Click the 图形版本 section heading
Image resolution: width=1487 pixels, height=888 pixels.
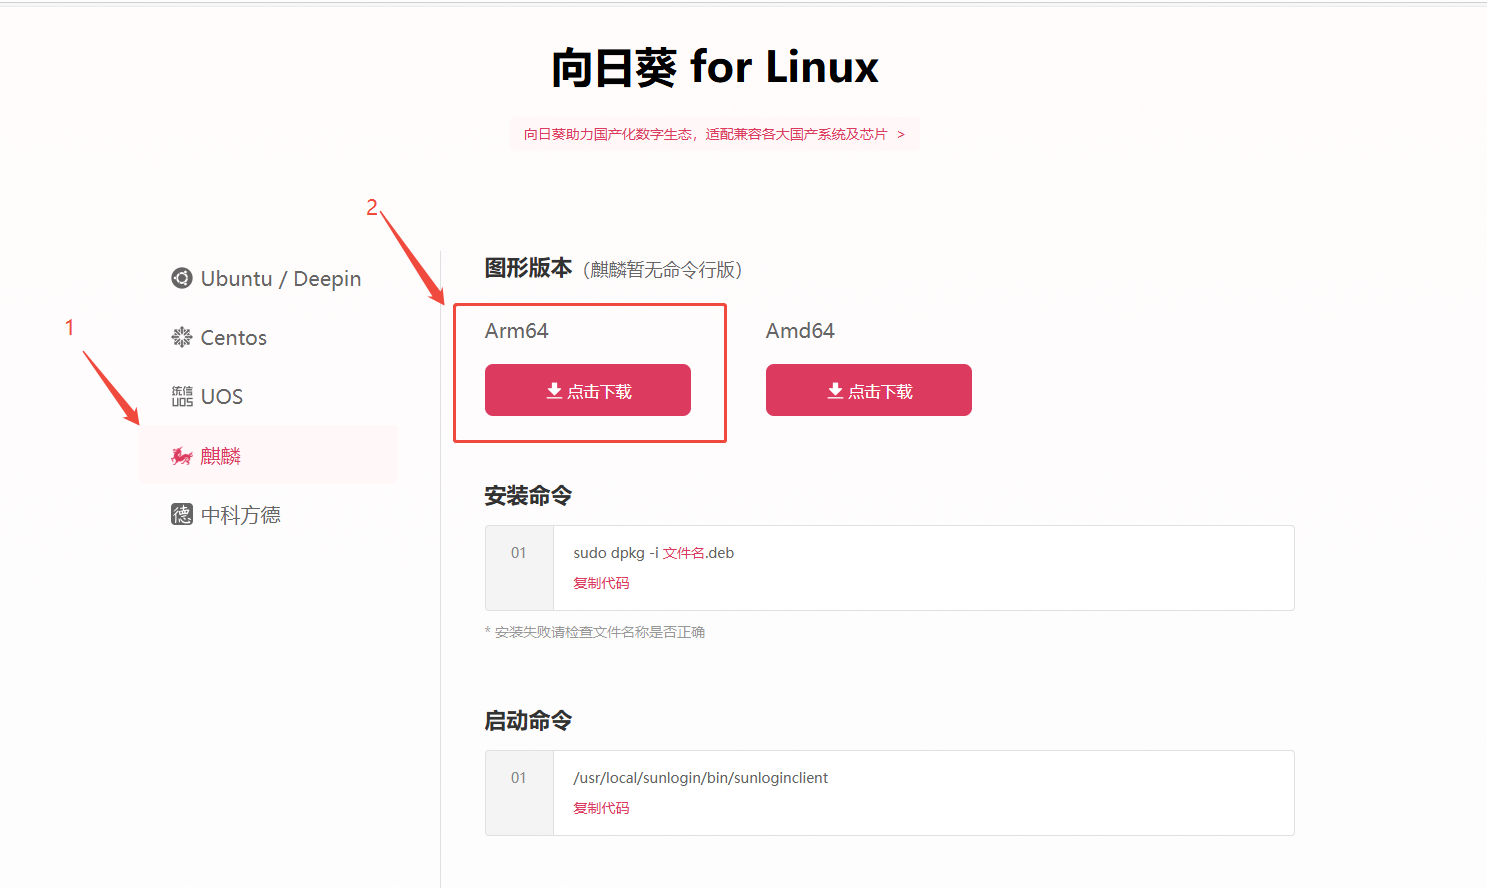(x=528, y=268)
